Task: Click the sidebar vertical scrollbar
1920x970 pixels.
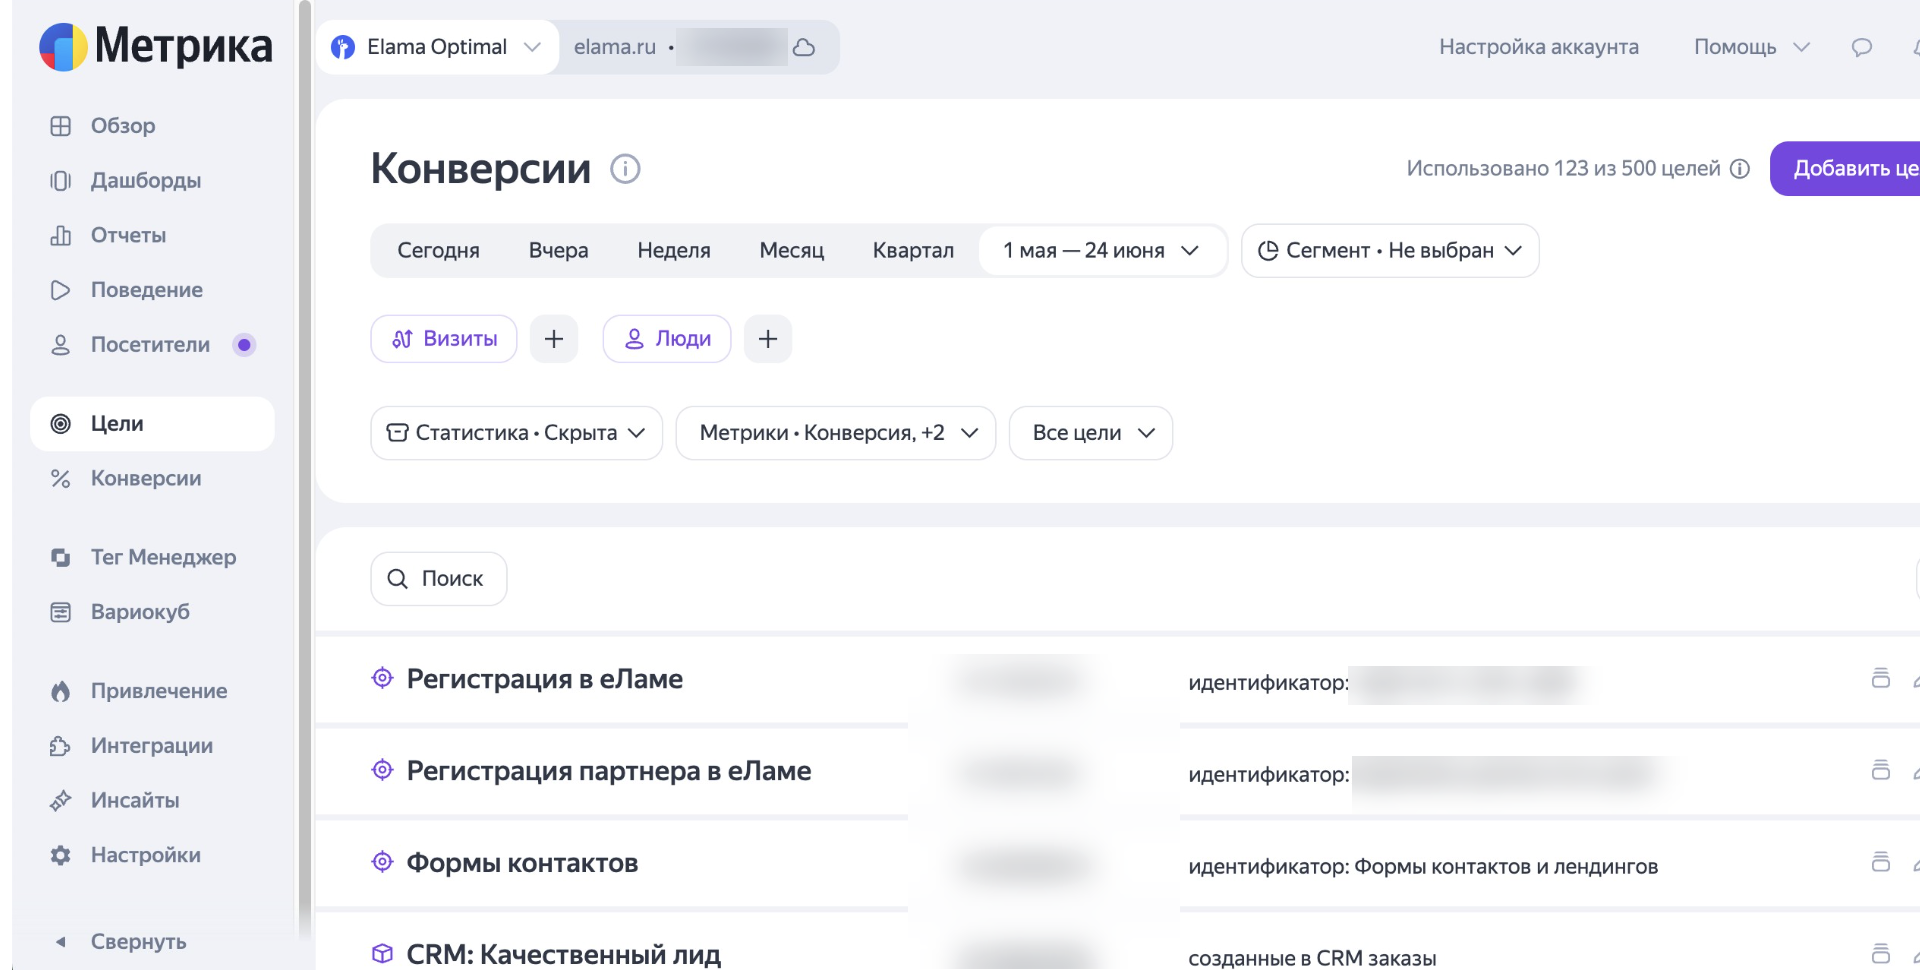Action: coord(305,470)
